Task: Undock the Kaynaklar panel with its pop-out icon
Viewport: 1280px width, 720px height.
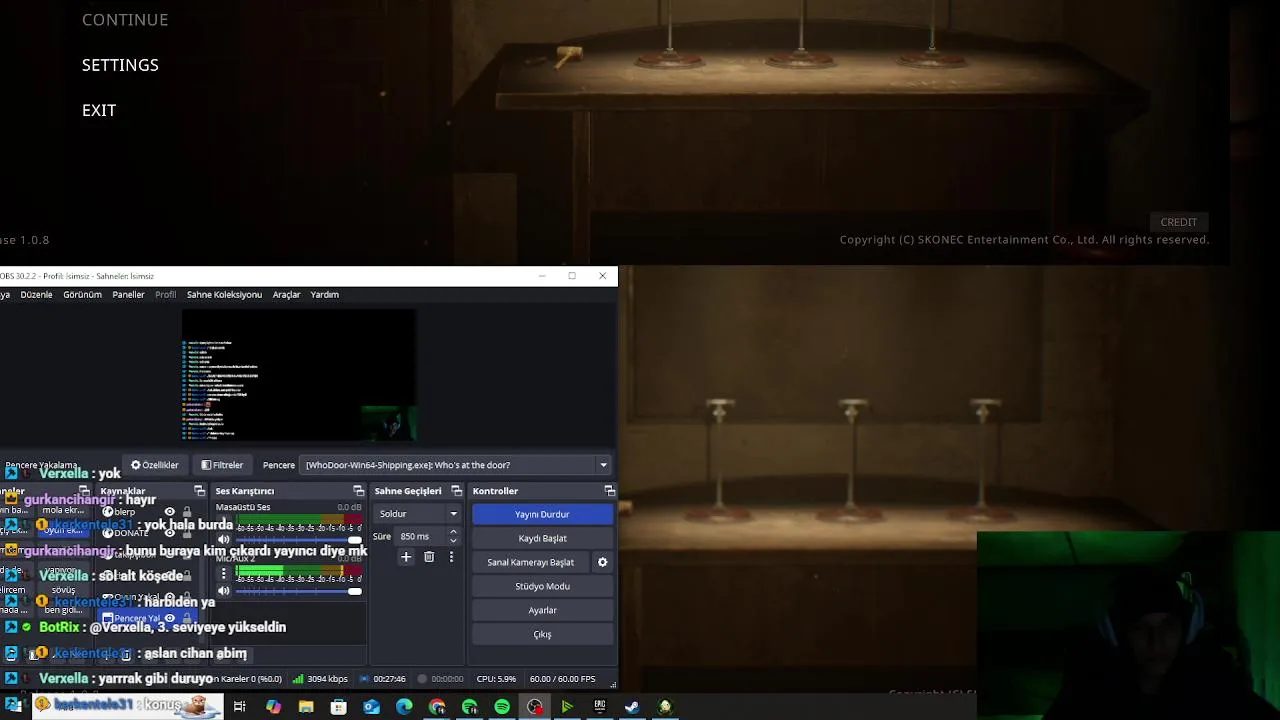Action: tap(199, 491)
